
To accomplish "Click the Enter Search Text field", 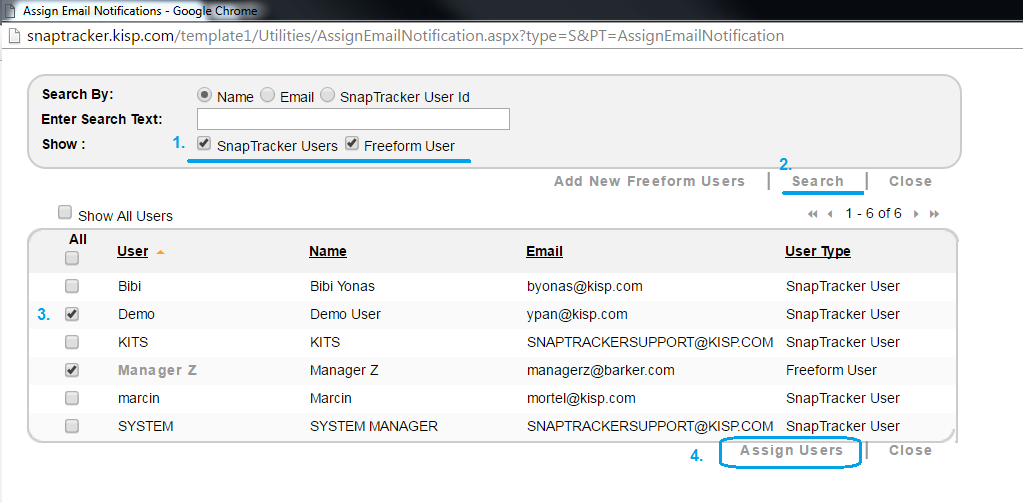I will click(x=353, y=119).
